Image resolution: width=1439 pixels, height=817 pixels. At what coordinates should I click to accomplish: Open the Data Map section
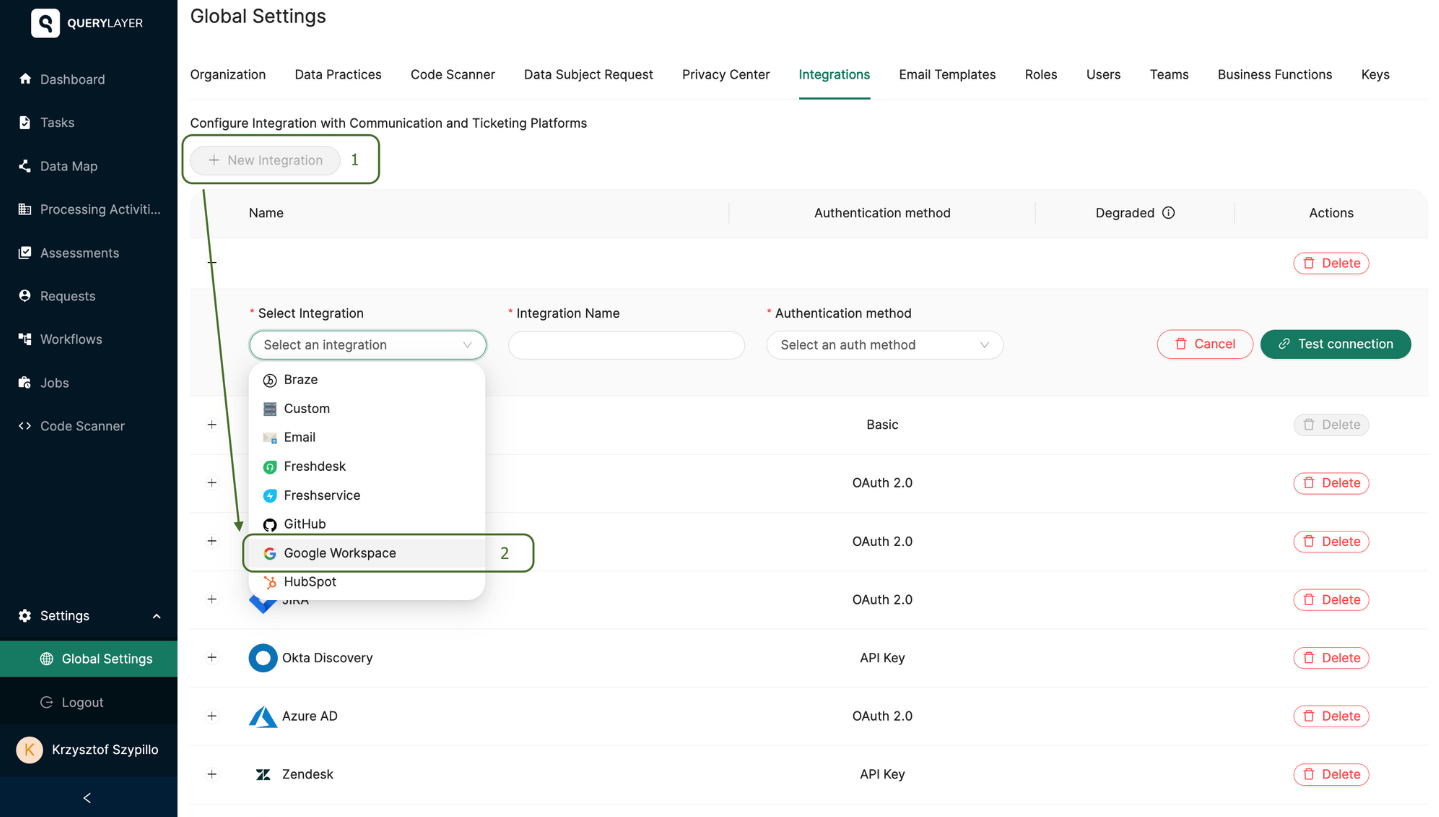(x=70, y=166)
